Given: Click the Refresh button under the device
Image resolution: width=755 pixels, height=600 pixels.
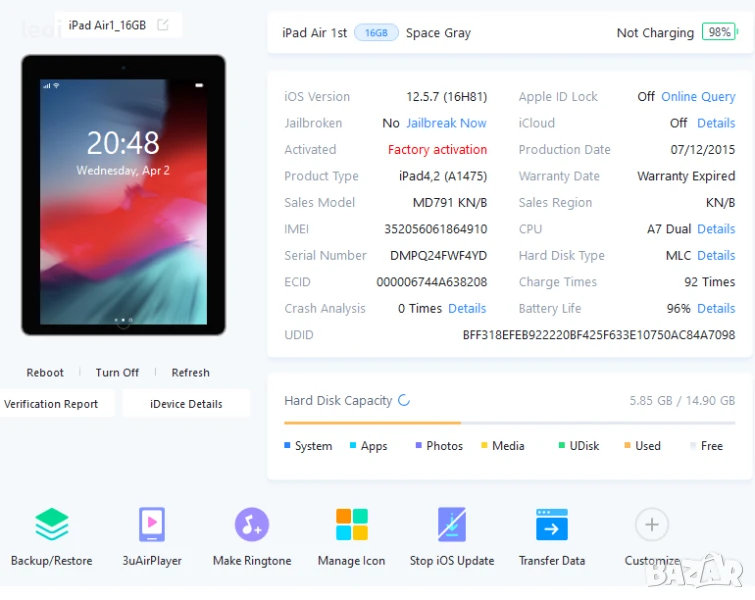Looking at the screenshot, I should (x=190, y=373).
